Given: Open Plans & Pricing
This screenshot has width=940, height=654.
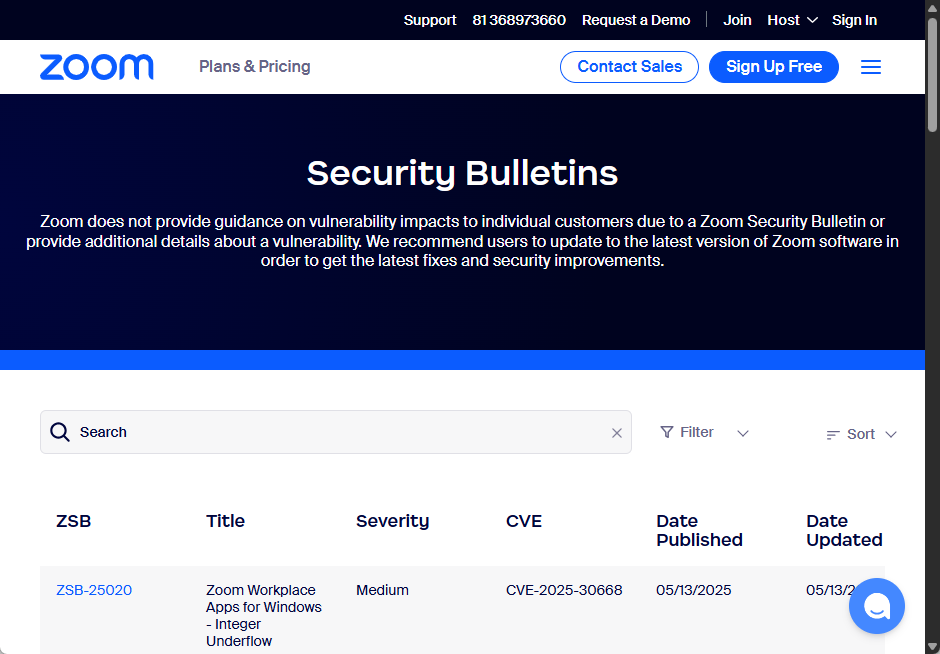Looking at the screenshot, I should point(255,67).
